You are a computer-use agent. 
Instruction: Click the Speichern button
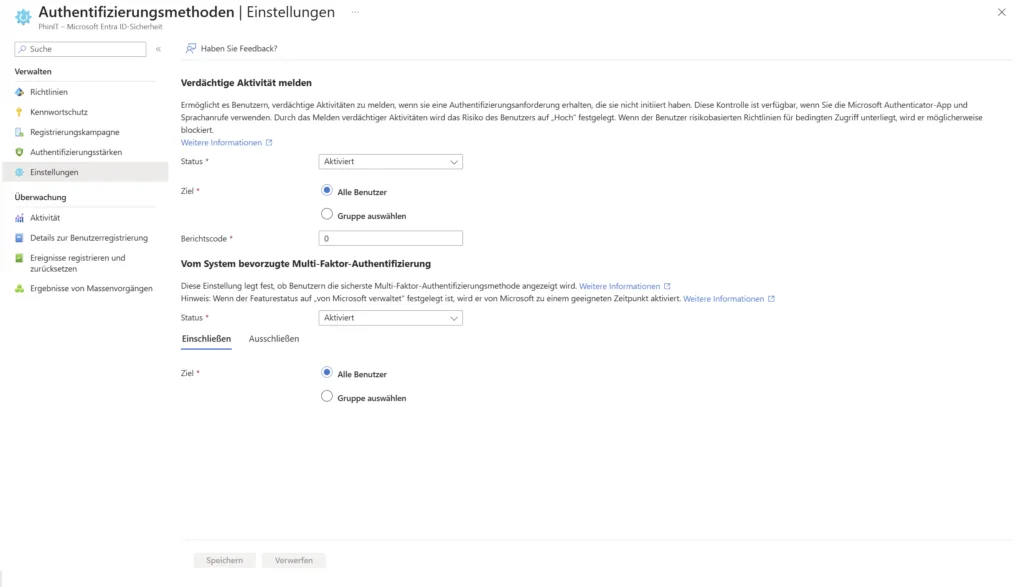click(224, 561)
